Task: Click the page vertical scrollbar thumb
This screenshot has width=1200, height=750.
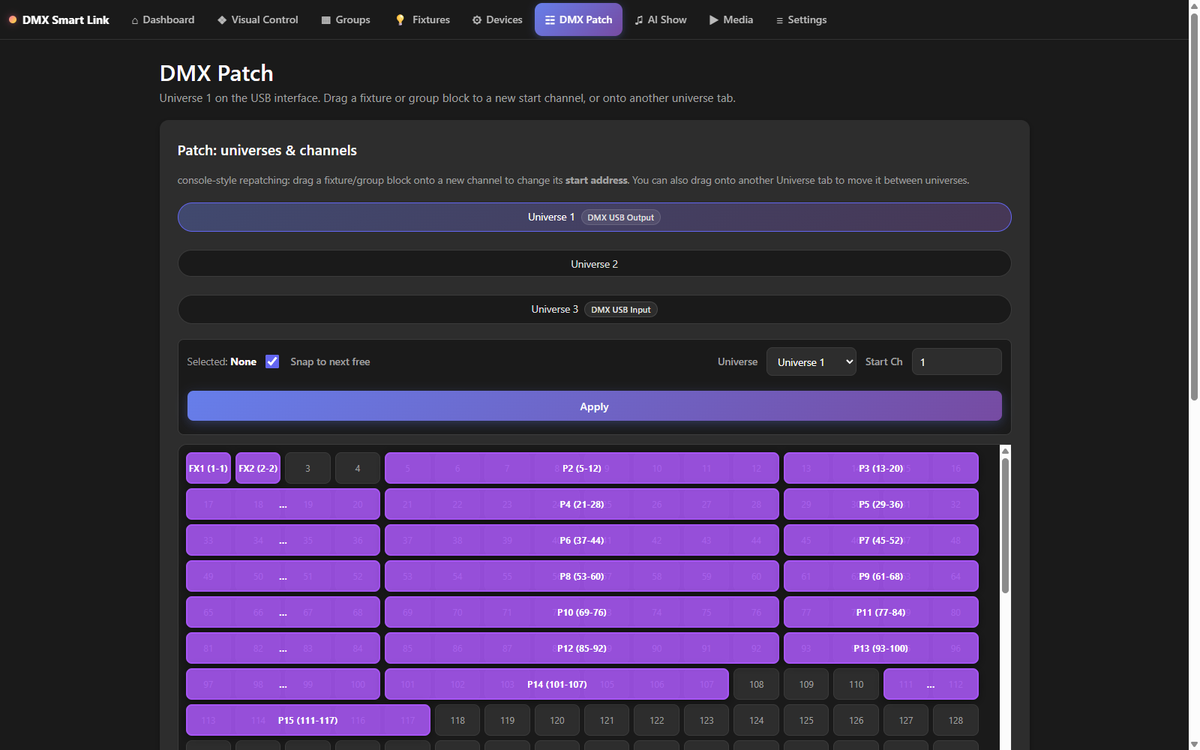Action: [x=1193, y=207]
